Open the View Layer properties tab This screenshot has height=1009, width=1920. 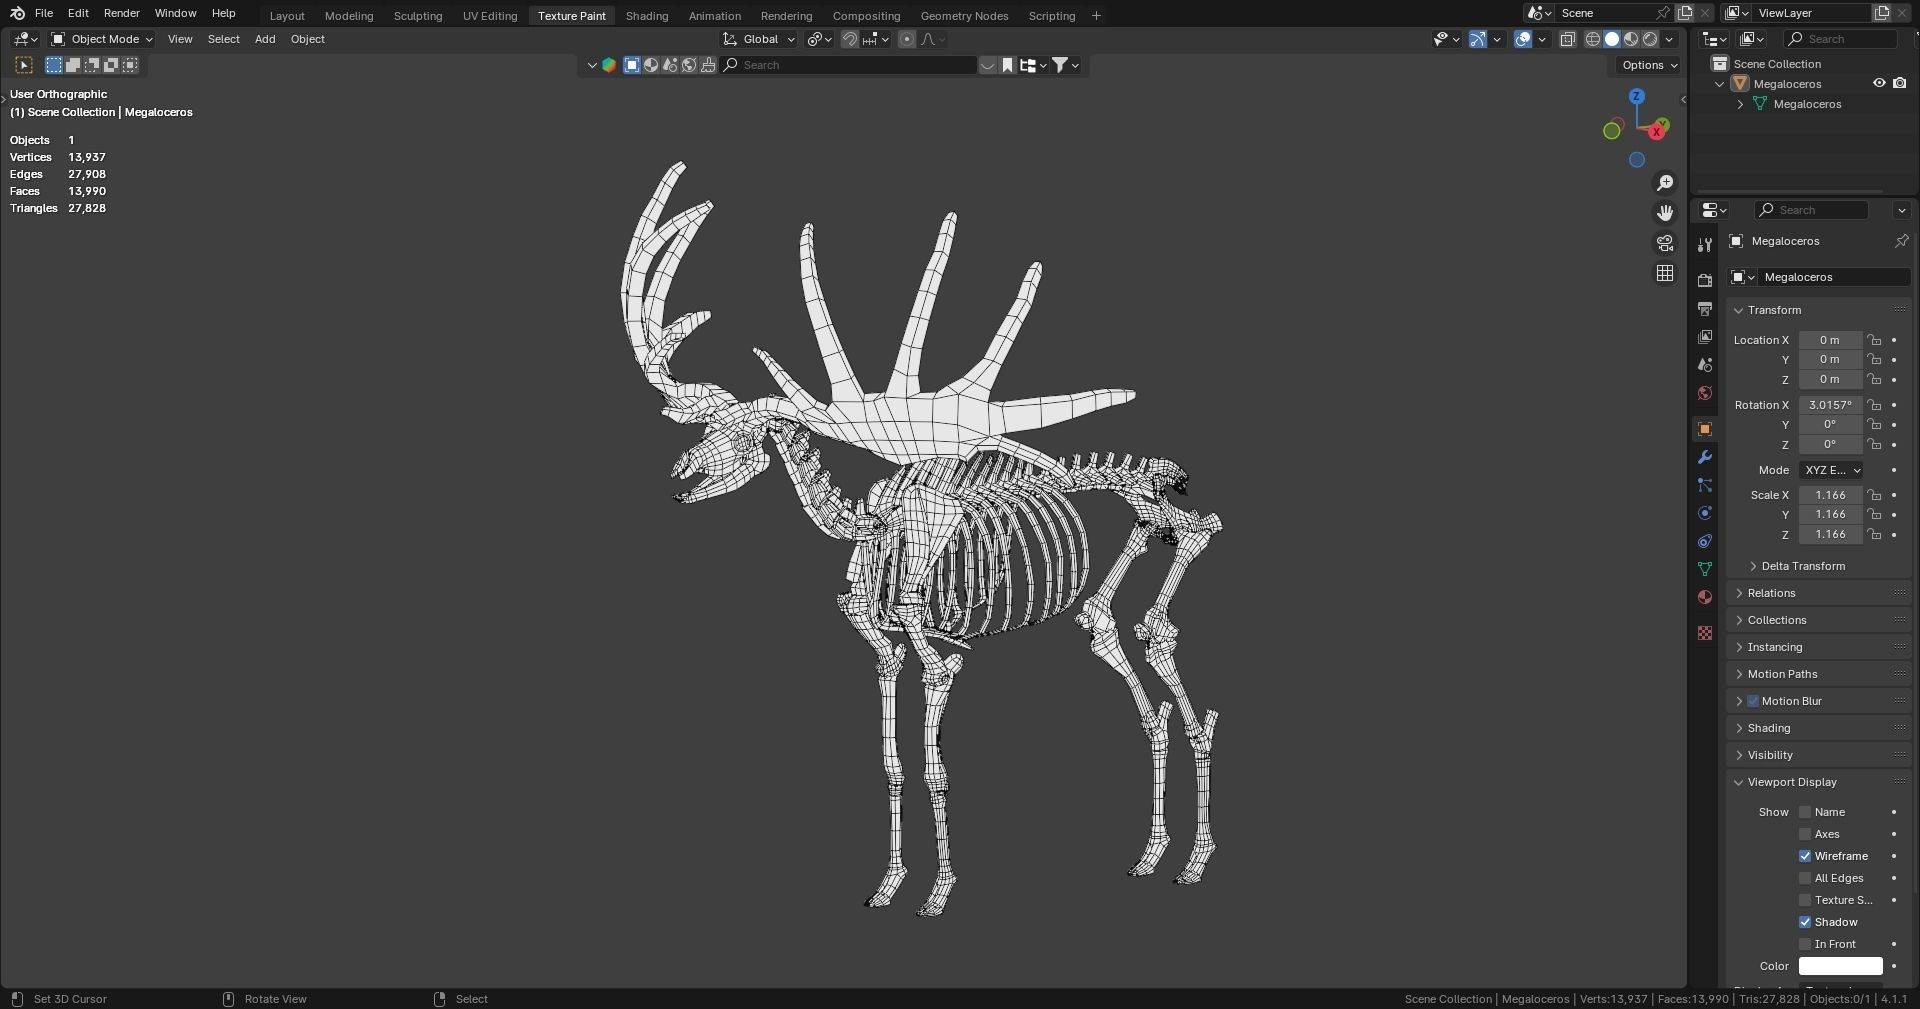[x=1705, y=337]
